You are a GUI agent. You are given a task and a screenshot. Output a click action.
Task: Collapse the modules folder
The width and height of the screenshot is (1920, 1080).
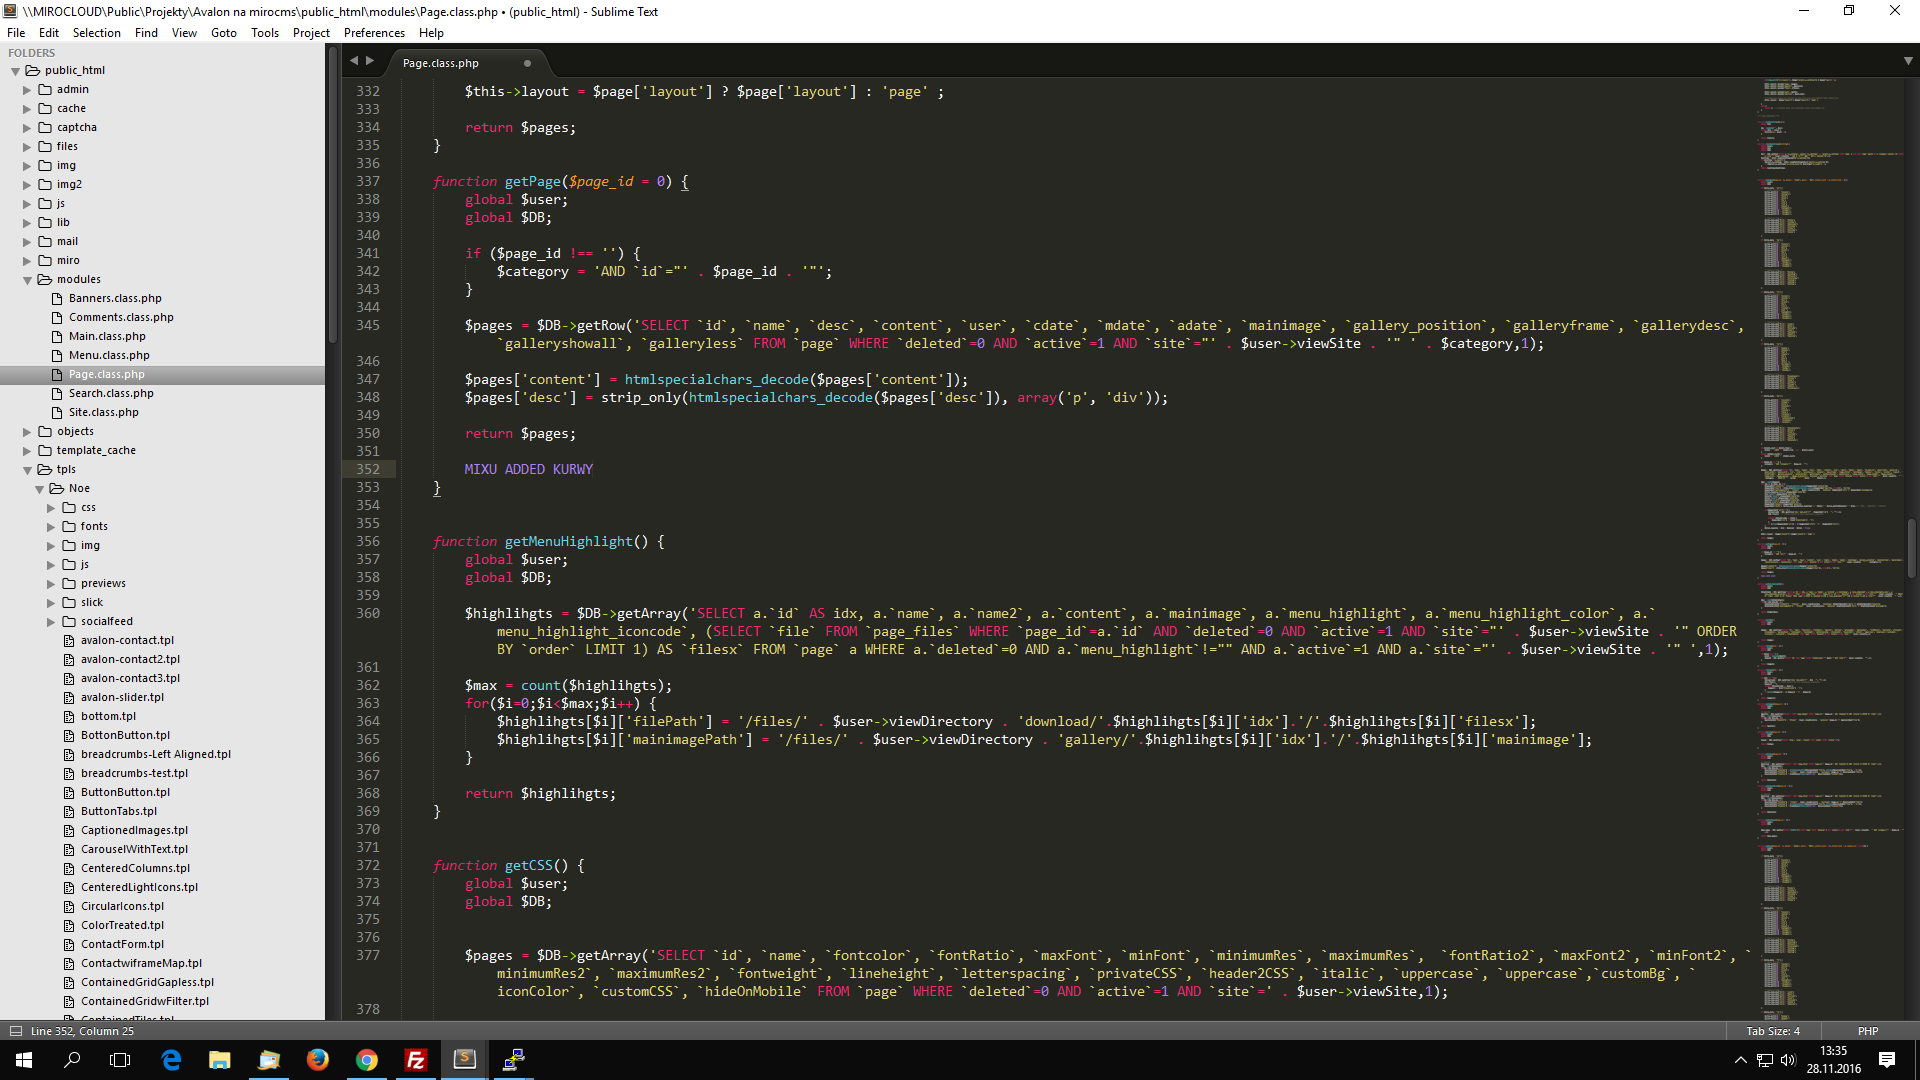pos(28,280)
